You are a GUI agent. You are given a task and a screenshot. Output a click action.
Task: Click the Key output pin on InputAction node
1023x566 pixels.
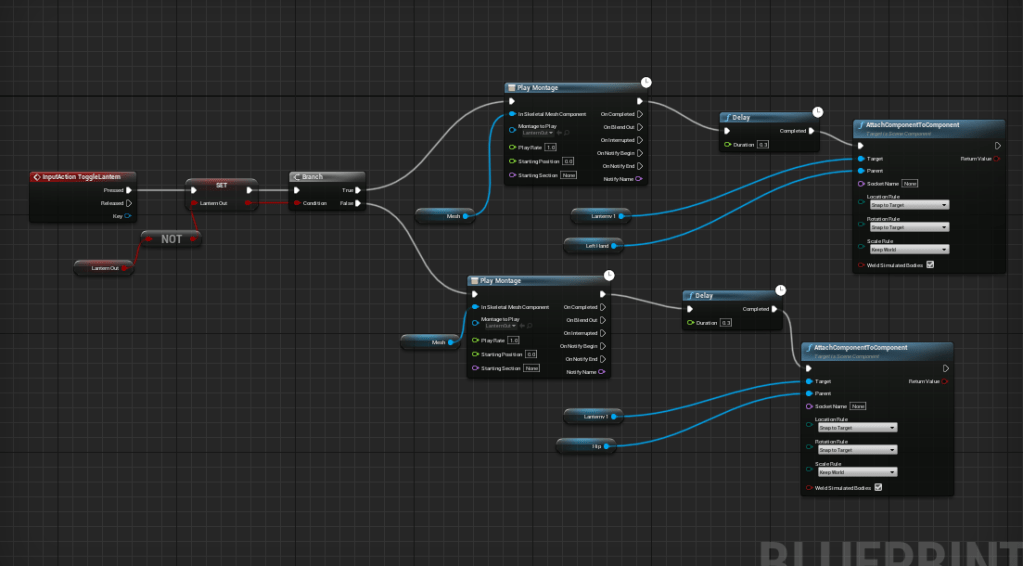click(128, 215)
